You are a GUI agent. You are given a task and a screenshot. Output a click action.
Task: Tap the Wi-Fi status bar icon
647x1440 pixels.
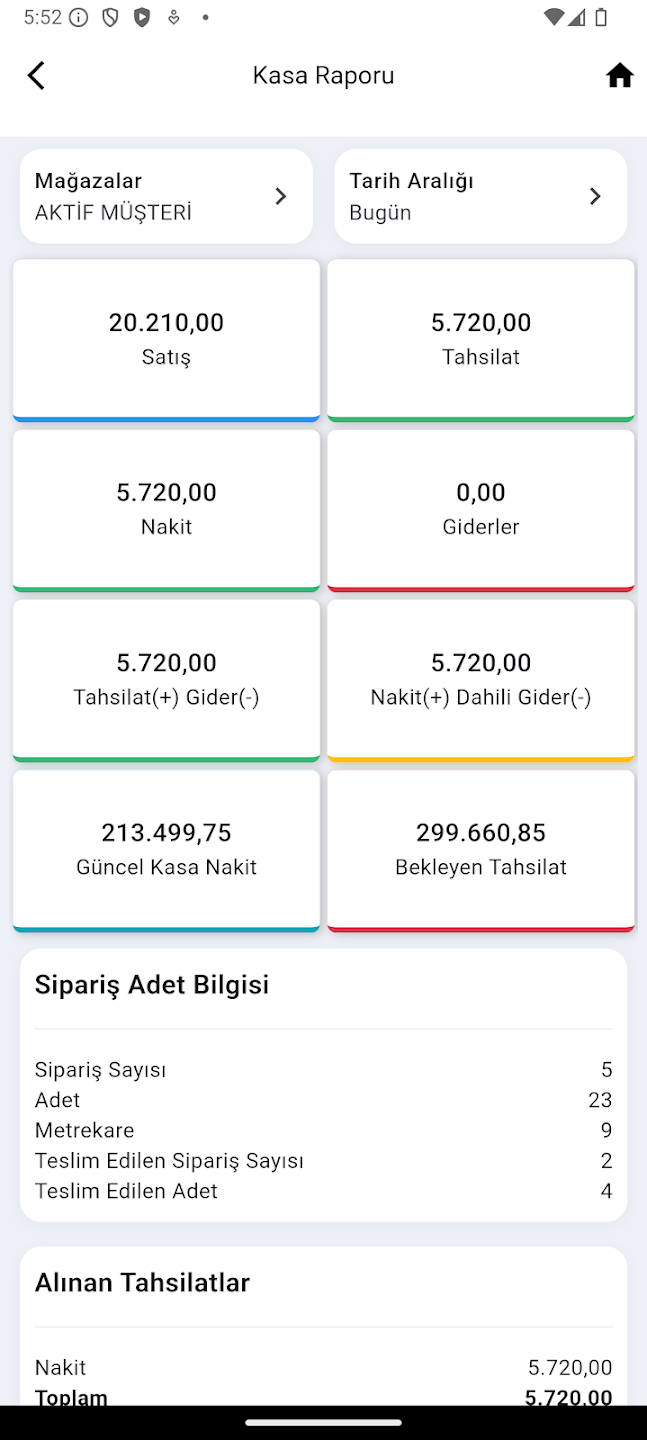[x=554, y=17]
